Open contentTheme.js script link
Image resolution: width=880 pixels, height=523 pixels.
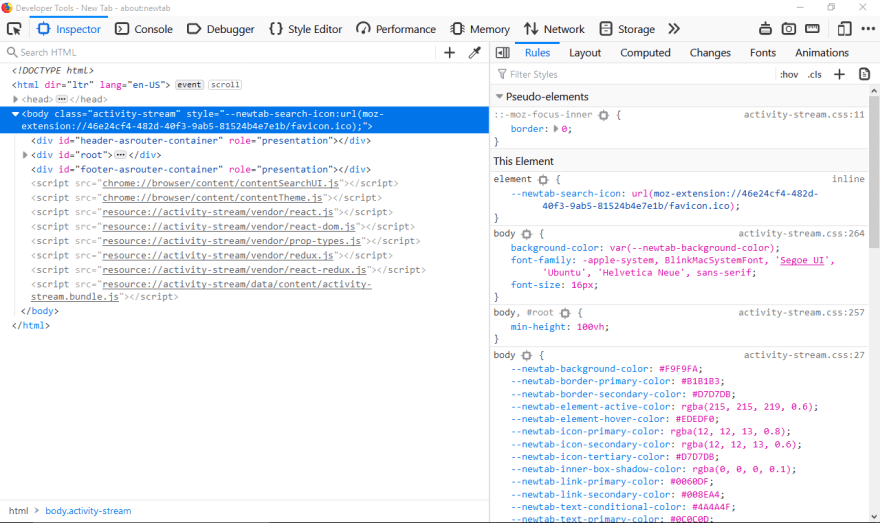pos(212,198)
